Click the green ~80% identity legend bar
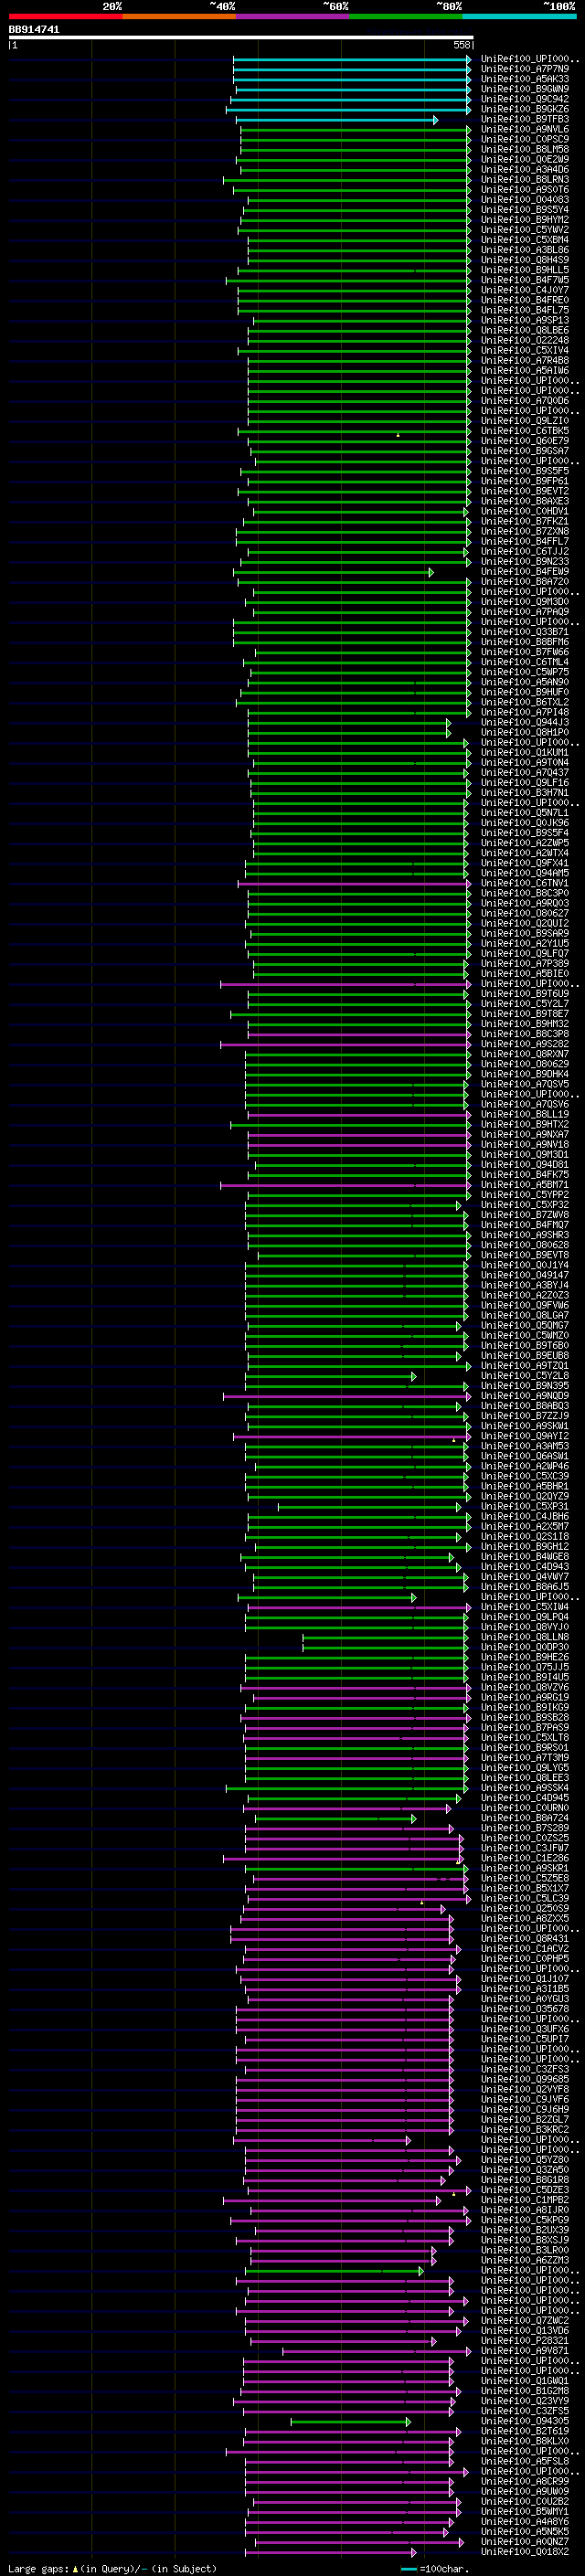 tap(406, 16)
